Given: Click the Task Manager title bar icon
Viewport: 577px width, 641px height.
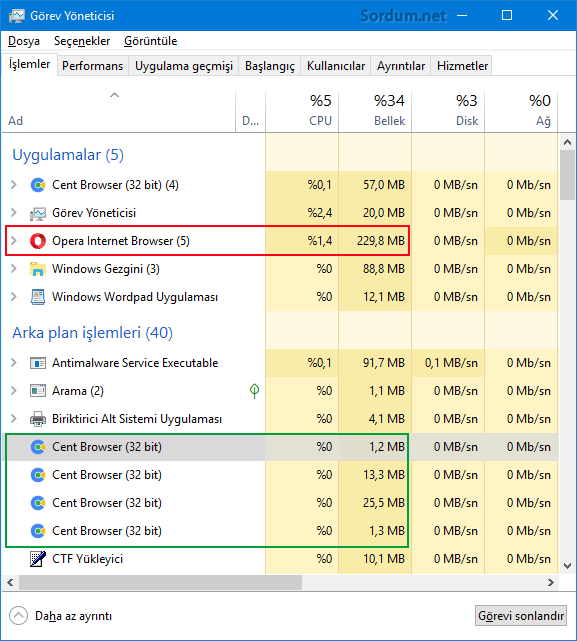Looking at the screenshot, I should [17, 16].
